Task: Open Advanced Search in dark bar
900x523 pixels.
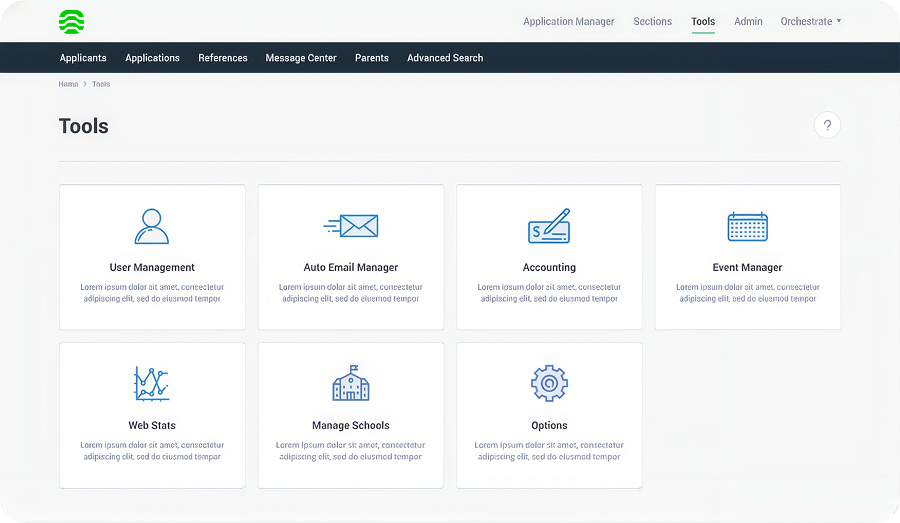Action: click(445, 57)
